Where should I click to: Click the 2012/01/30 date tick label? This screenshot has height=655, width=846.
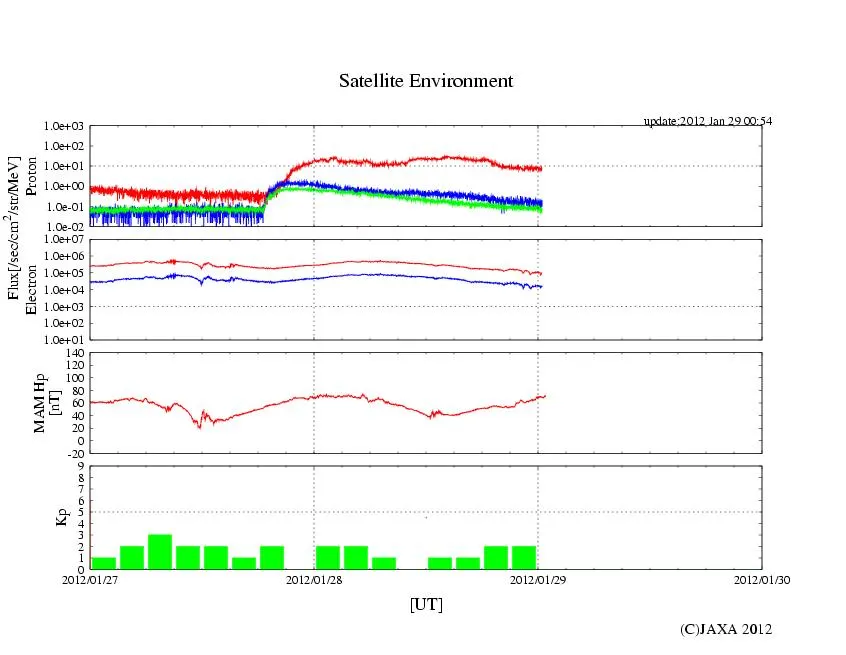(x=761, y=578)
